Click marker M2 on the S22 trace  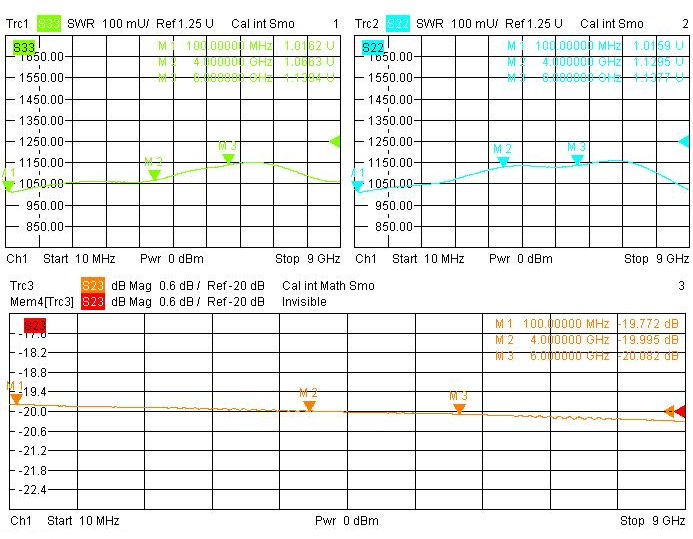pyautogui.click(x=503, y=160)
